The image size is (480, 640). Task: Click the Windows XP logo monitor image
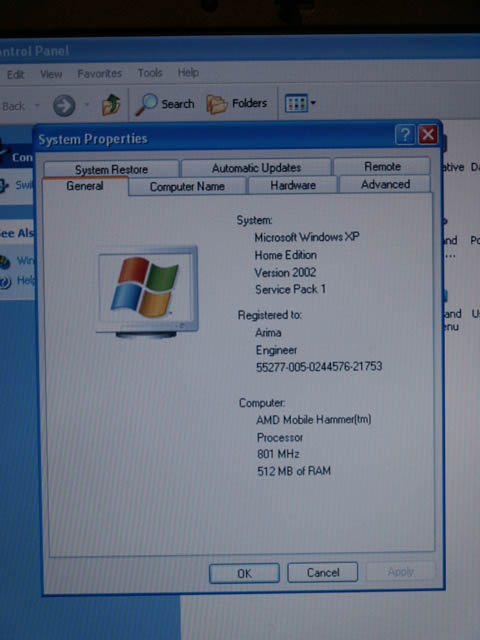tap(147, 291)
